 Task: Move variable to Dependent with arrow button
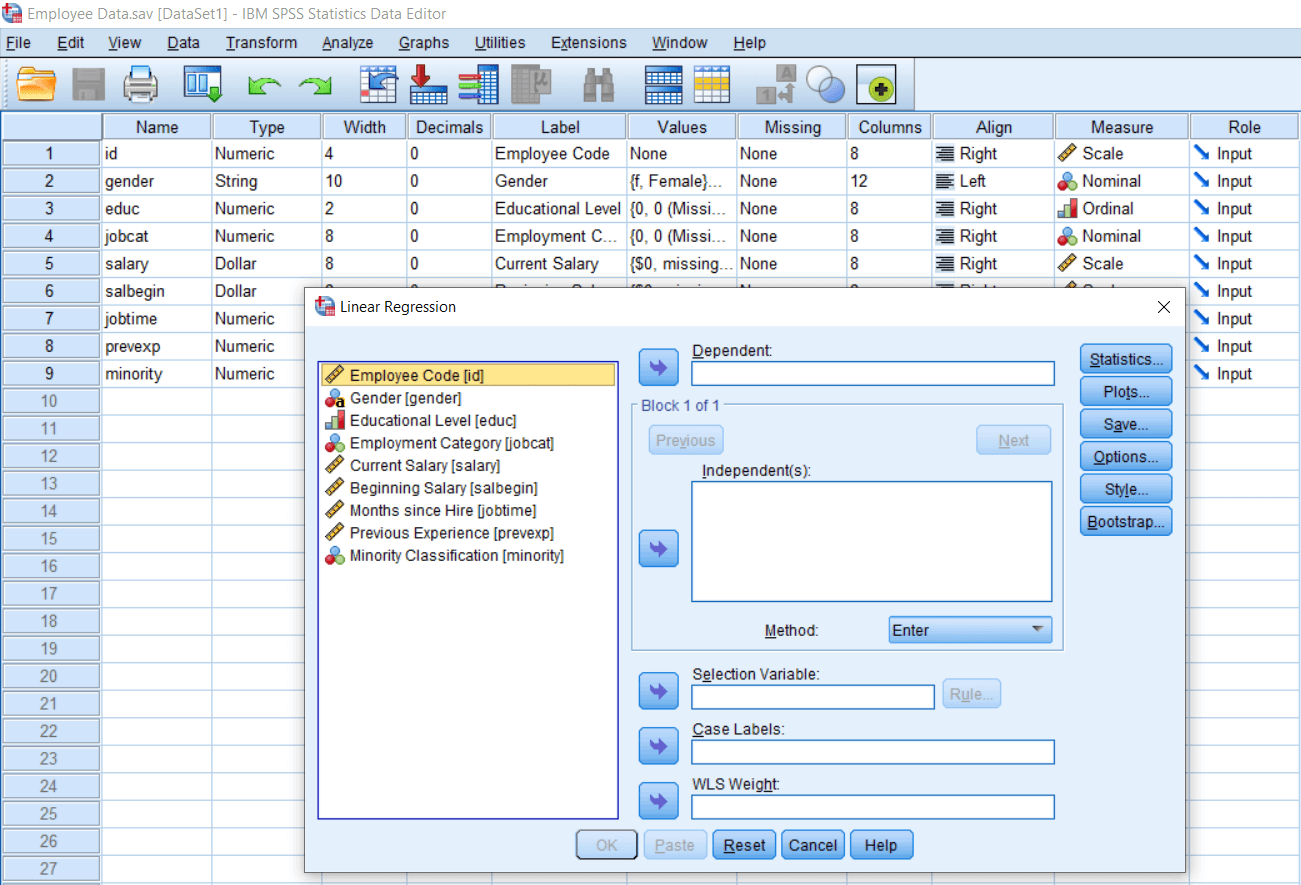(658, 368)
